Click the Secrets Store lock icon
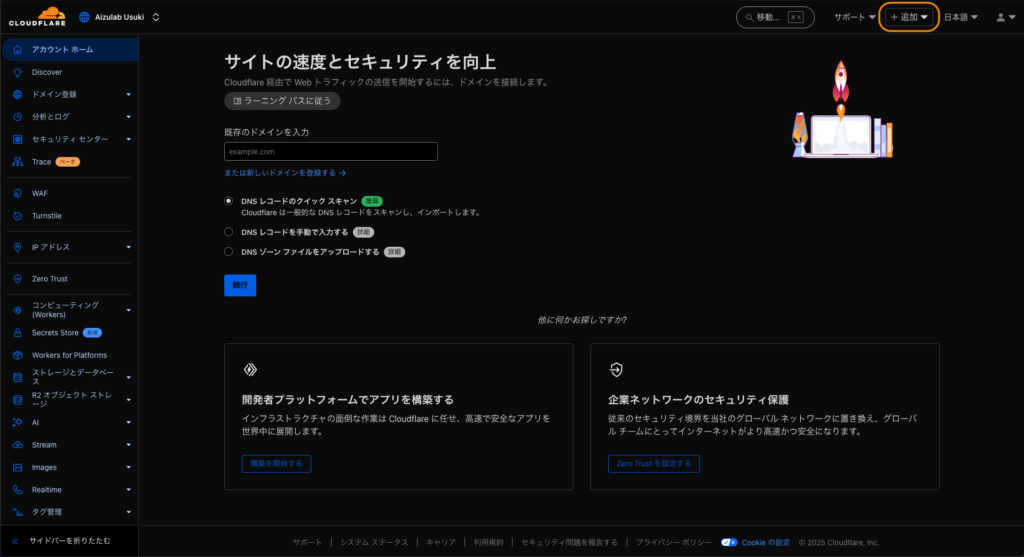Viewport: 1024px width, 557px height. (18, 333)
